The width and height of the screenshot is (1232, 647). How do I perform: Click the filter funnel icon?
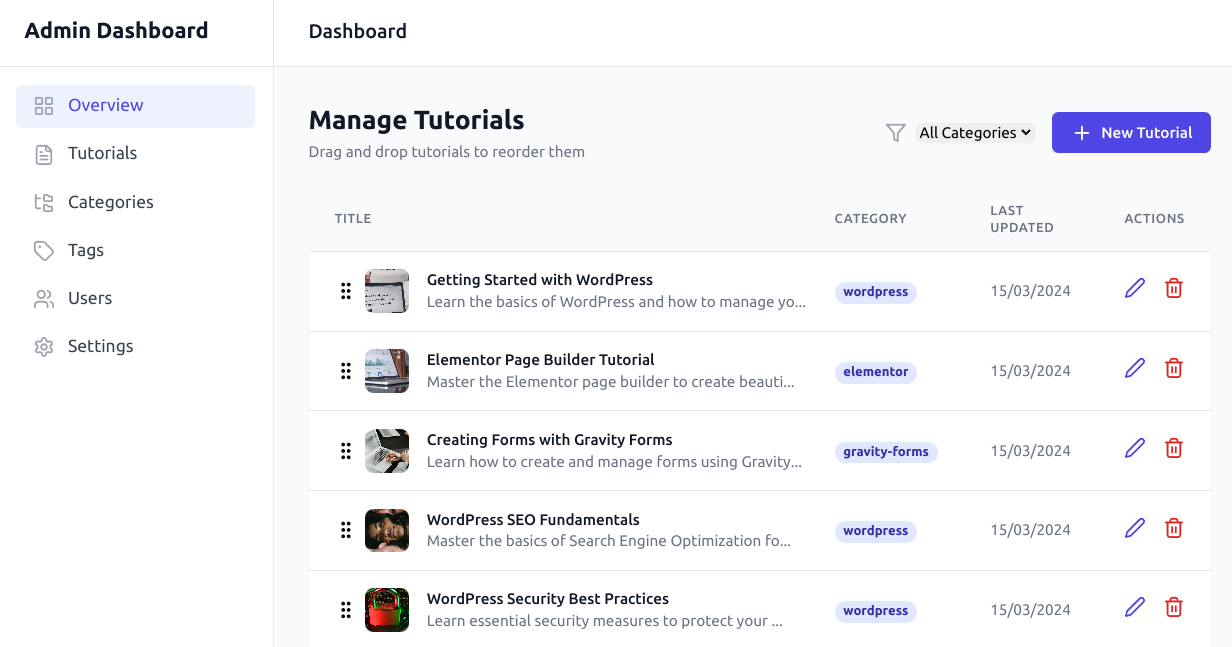click(896, 133)
